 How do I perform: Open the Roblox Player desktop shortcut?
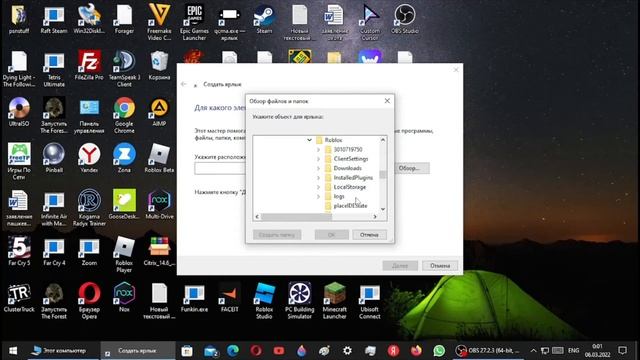[124, 254]
